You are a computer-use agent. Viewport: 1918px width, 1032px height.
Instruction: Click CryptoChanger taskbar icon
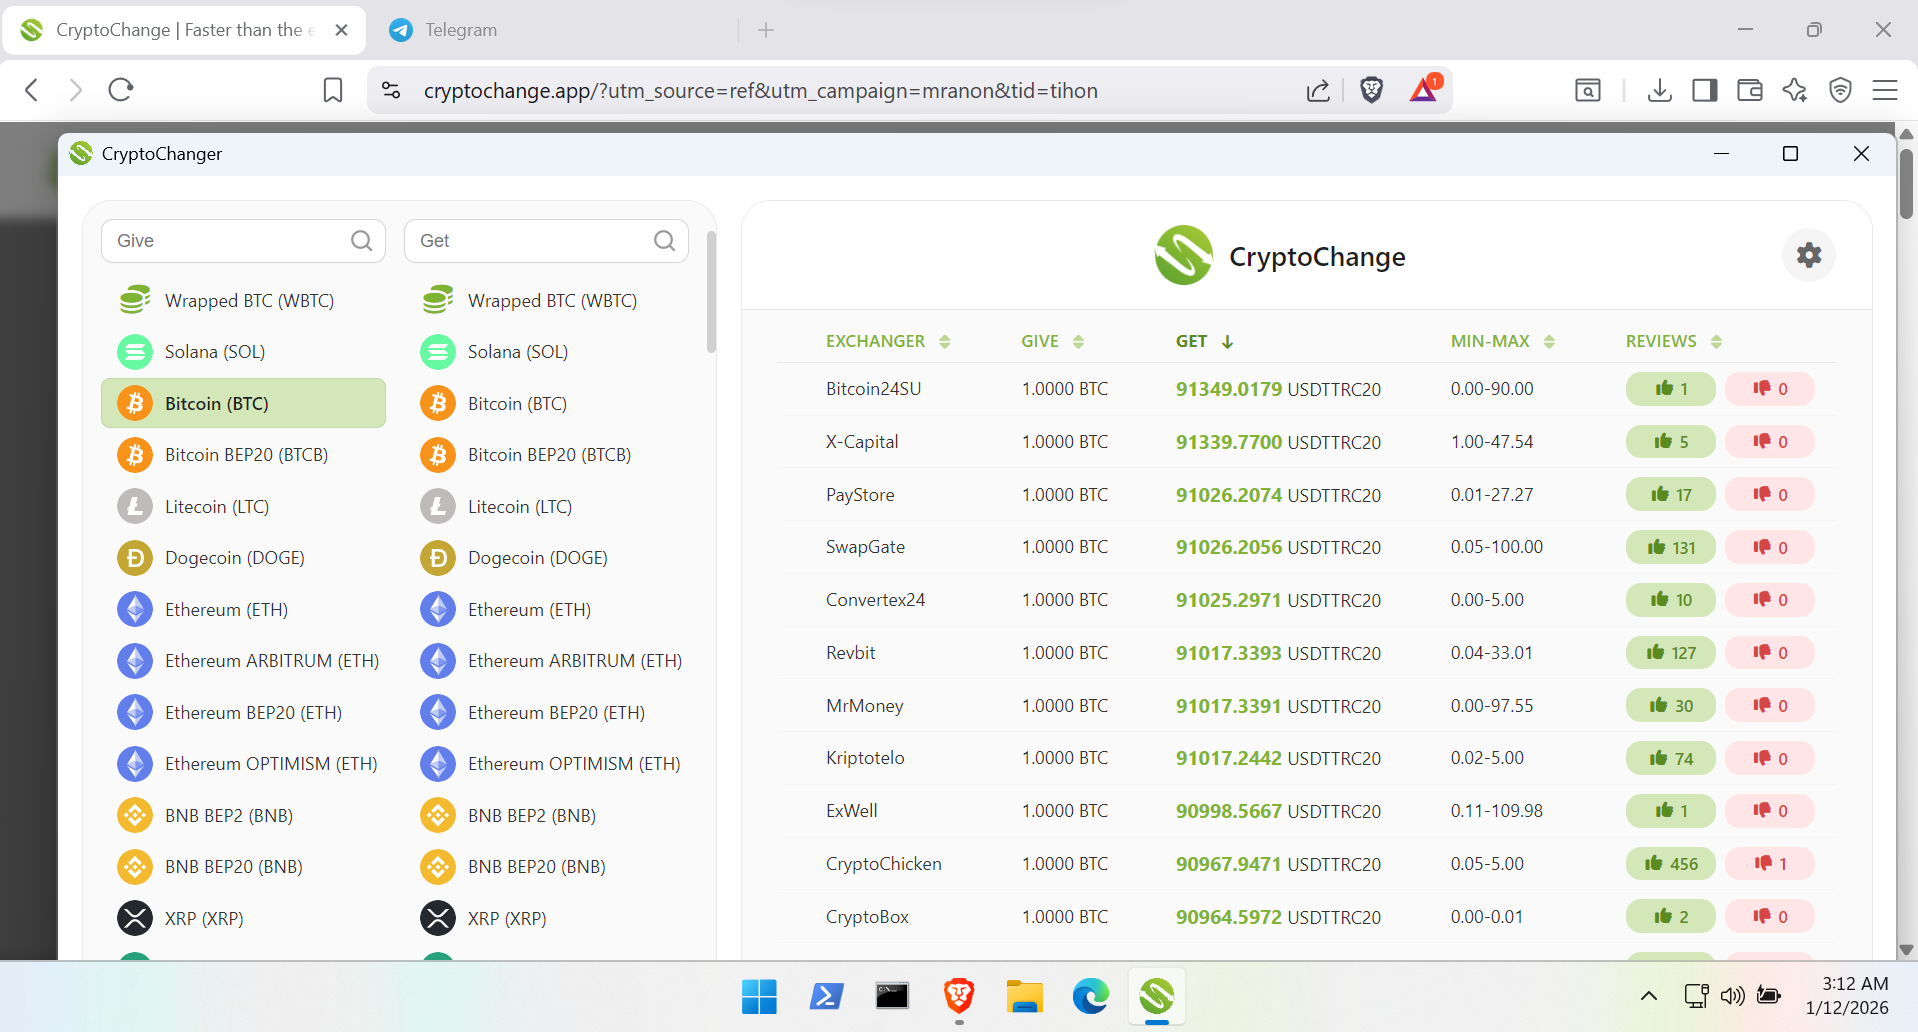click(1156, 996)
